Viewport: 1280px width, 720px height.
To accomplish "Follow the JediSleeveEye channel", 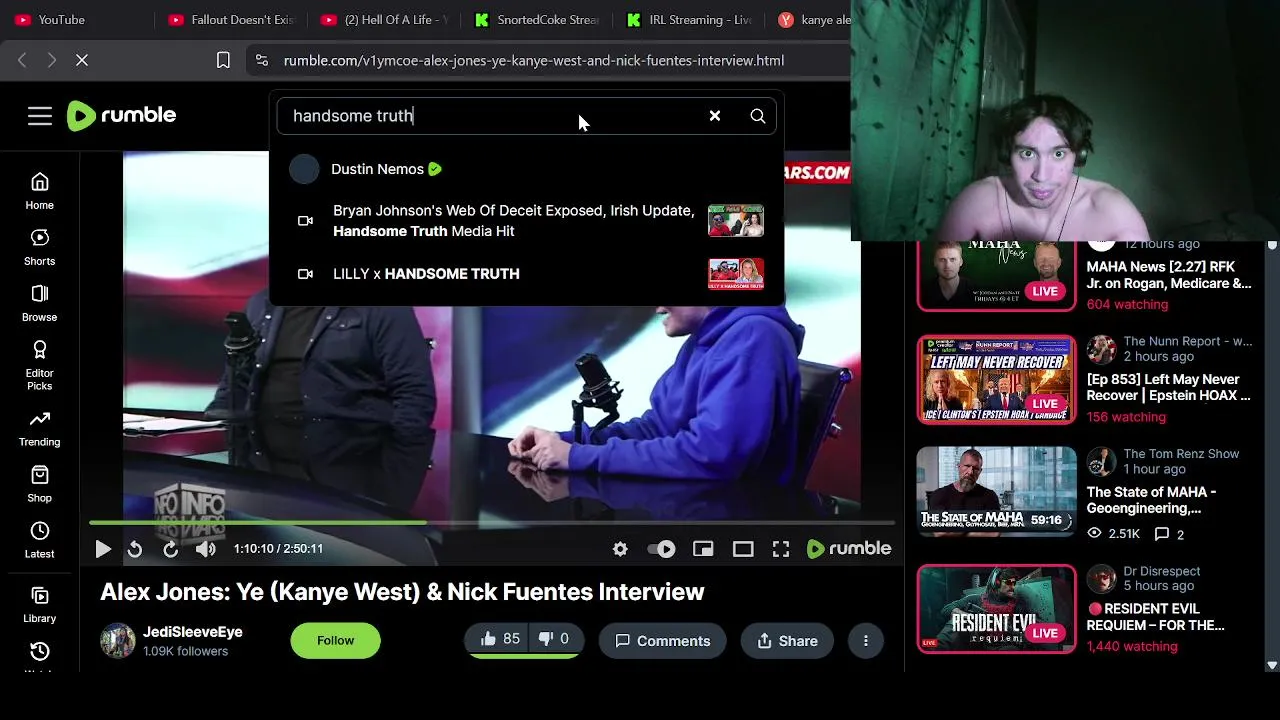I will (x=336, y=641).
